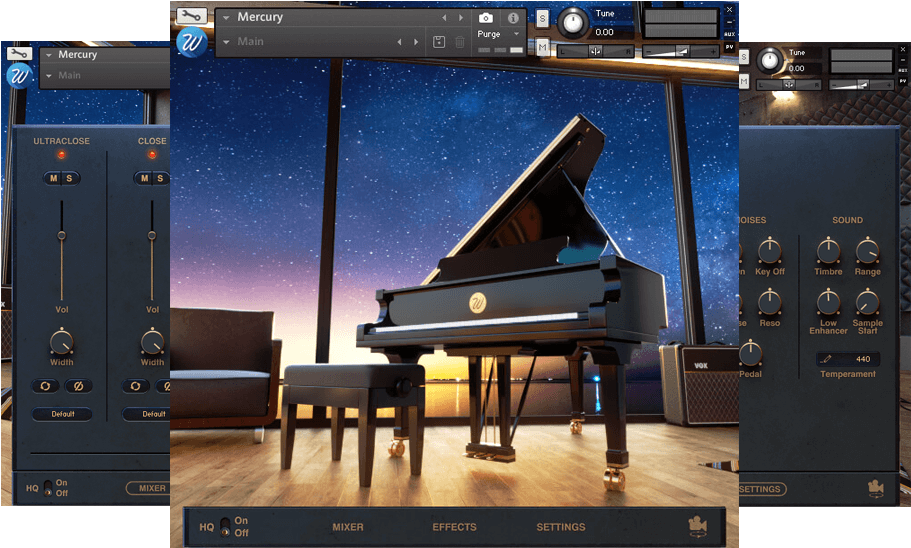Select next preset beside Main

click(416, 42)
